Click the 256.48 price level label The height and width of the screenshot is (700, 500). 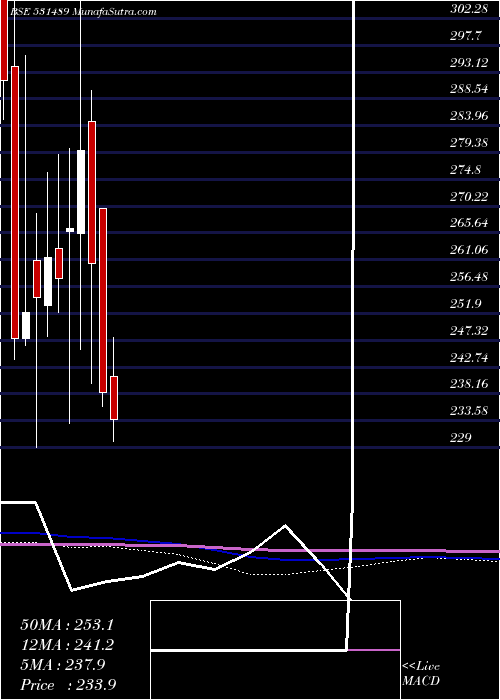(x=468, y=277)
